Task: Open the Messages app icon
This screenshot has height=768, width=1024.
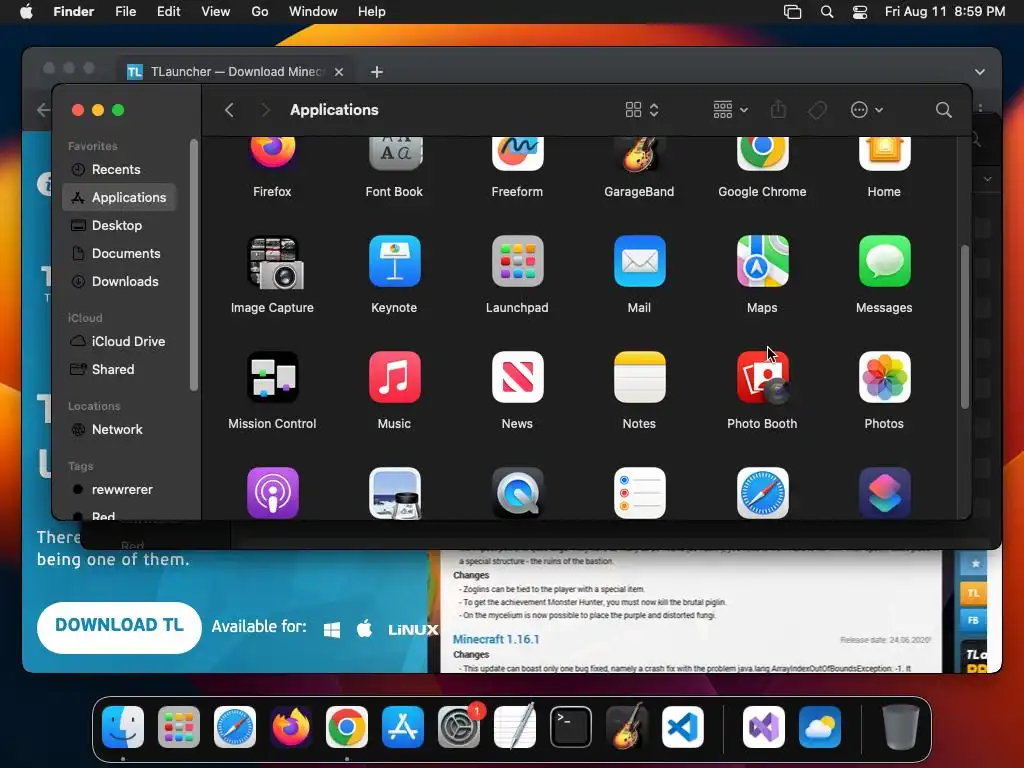Action: point(884,261)
